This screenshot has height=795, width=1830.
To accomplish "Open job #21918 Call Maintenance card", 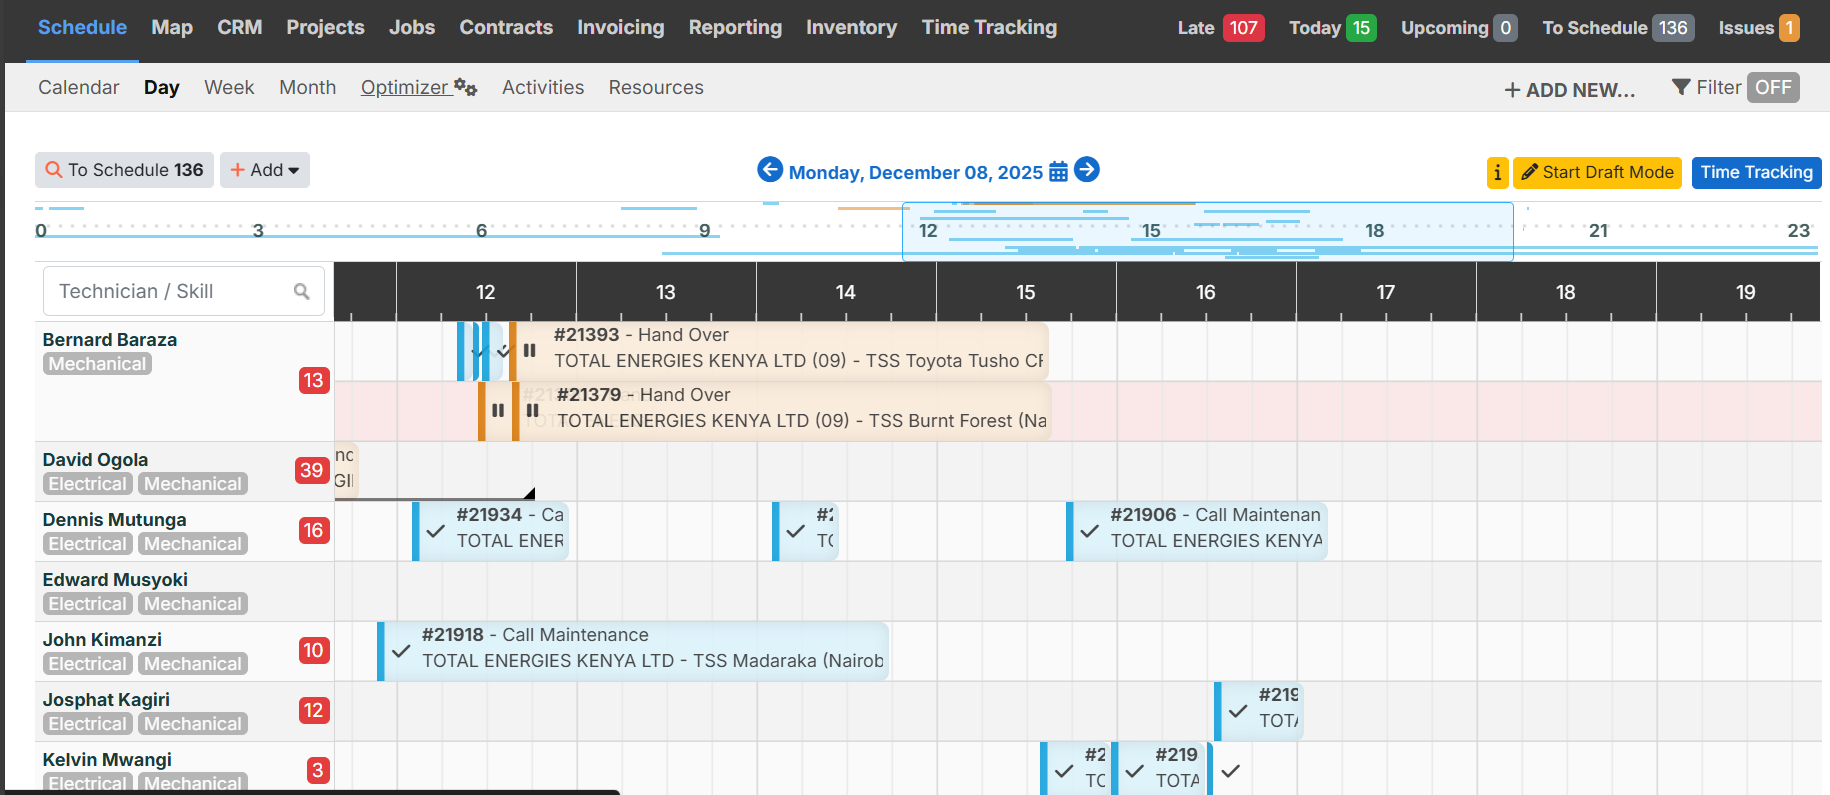I will 633,651.
